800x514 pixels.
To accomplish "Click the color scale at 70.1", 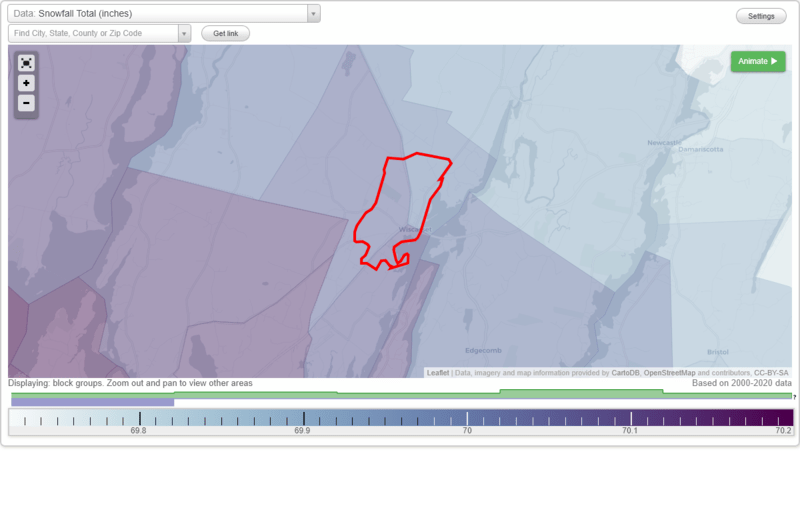I will (631, 419).
